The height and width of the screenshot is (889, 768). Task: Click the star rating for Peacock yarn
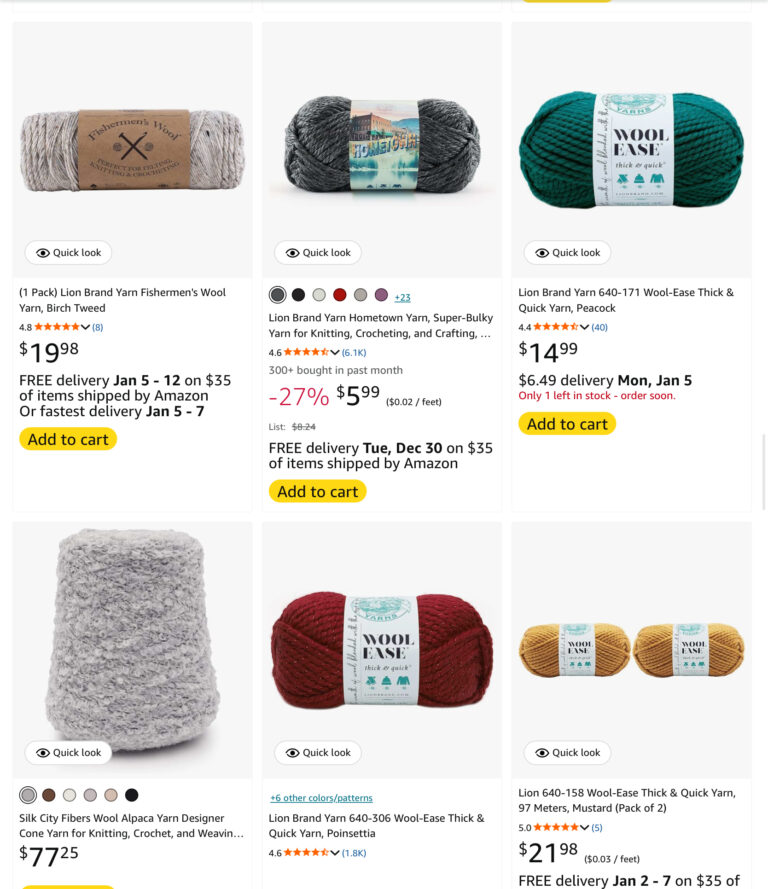tap(556, 326)
